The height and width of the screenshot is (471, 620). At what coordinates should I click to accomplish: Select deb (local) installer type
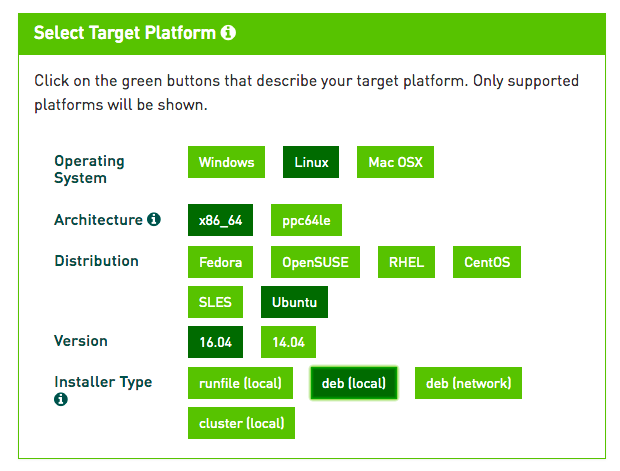[353, 383]
